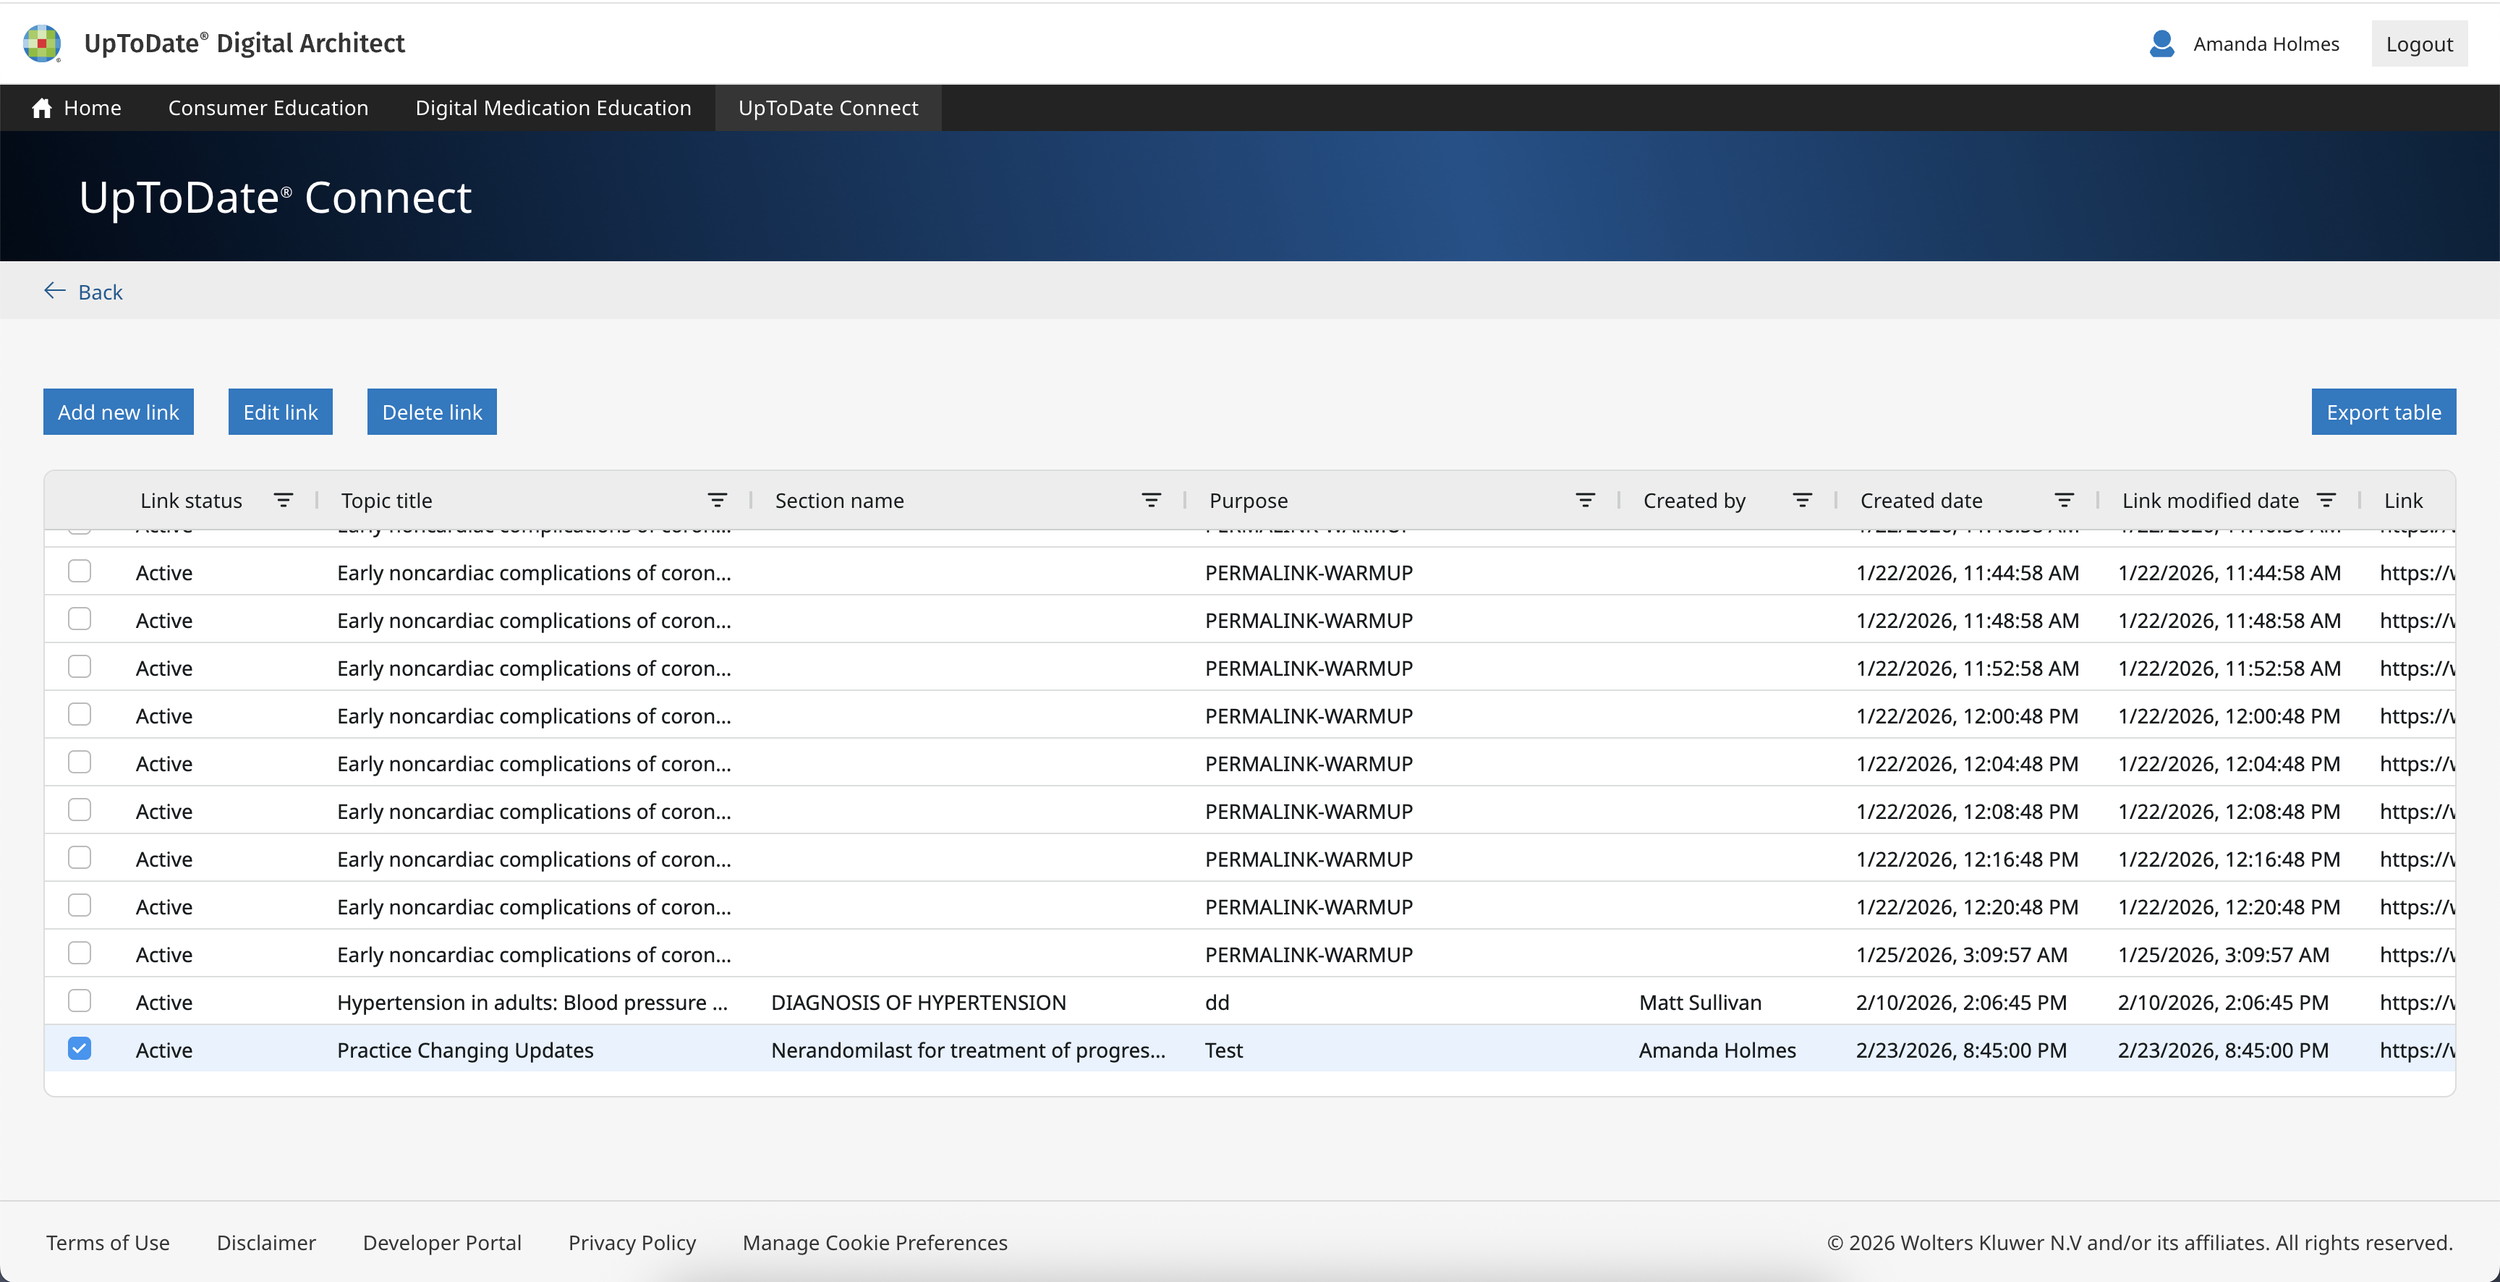2500x1282 pixels.
Task: Click the 'Practice Changing Updates' topic cell
Action: 465,1050
